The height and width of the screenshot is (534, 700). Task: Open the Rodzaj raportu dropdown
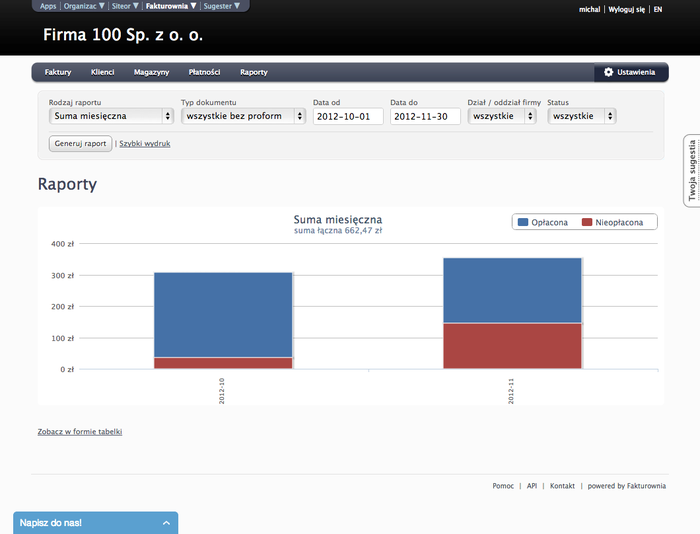111,116
